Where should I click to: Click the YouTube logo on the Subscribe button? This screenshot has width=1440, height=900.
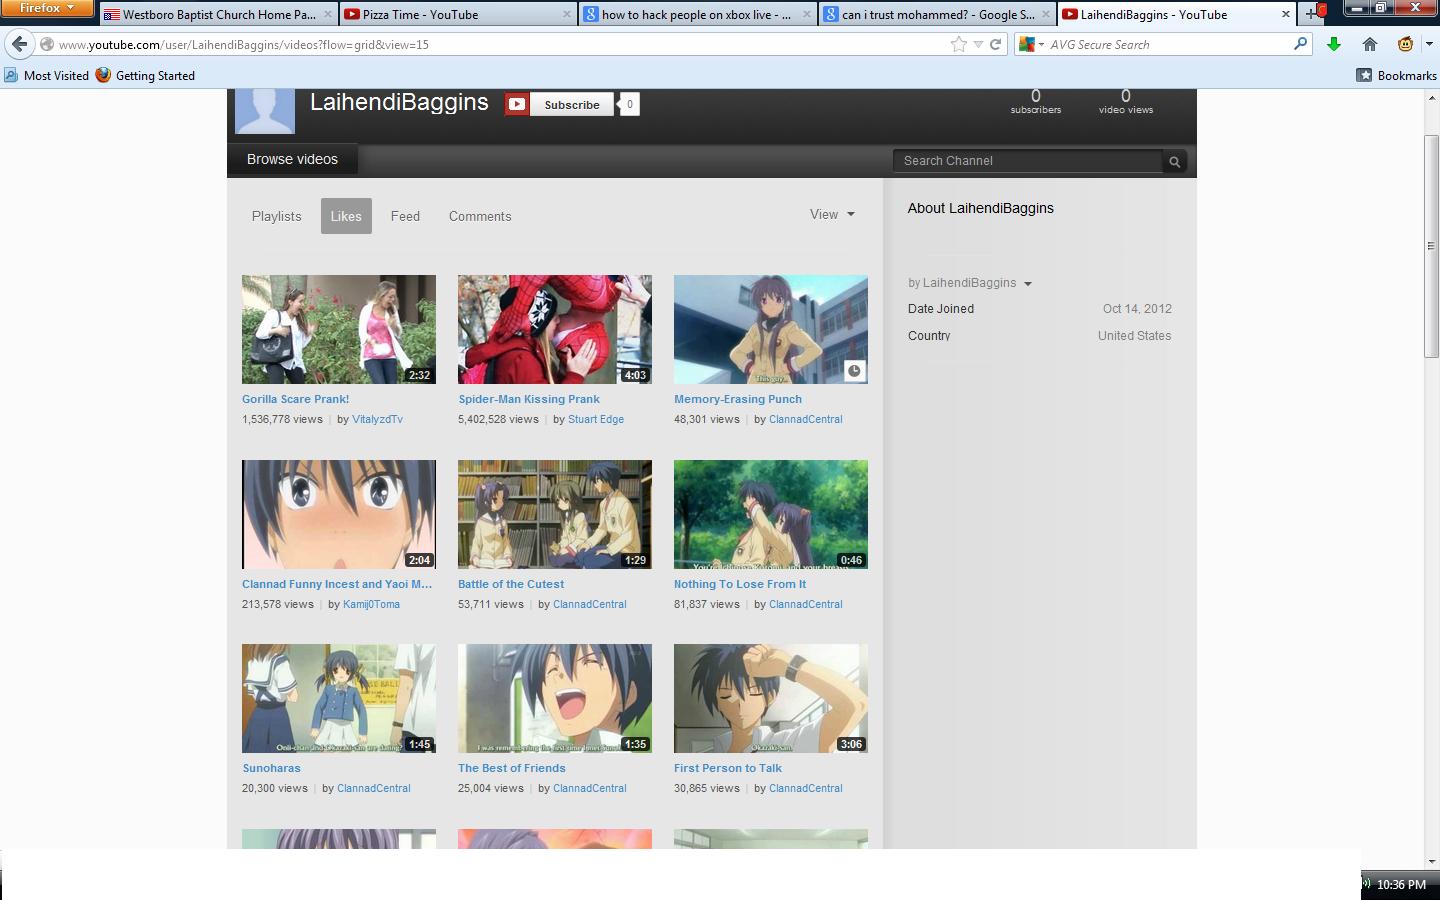point(517,104)
